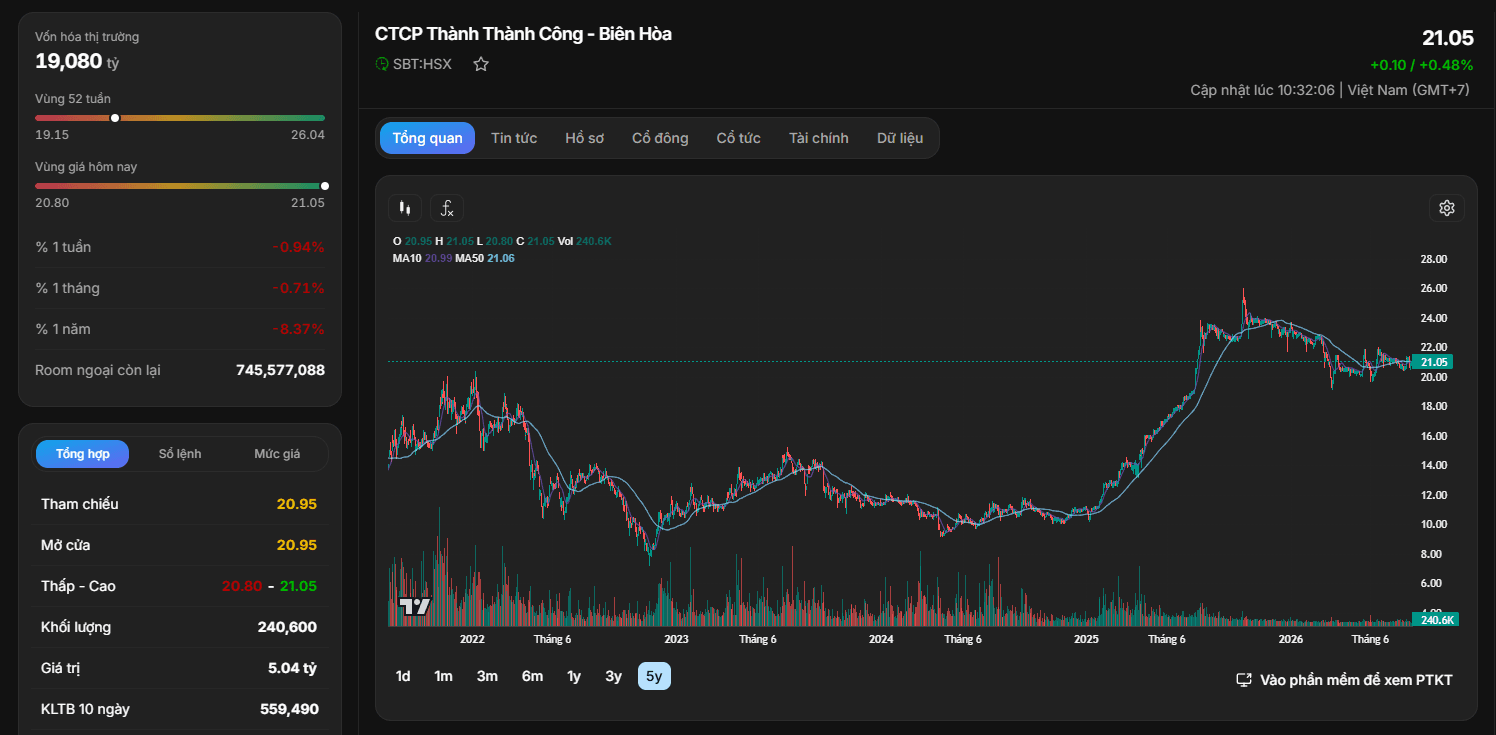Open the indicators function icon
Image resolution: width=1496 pixels, height=735 pixels.
point(447,208)
